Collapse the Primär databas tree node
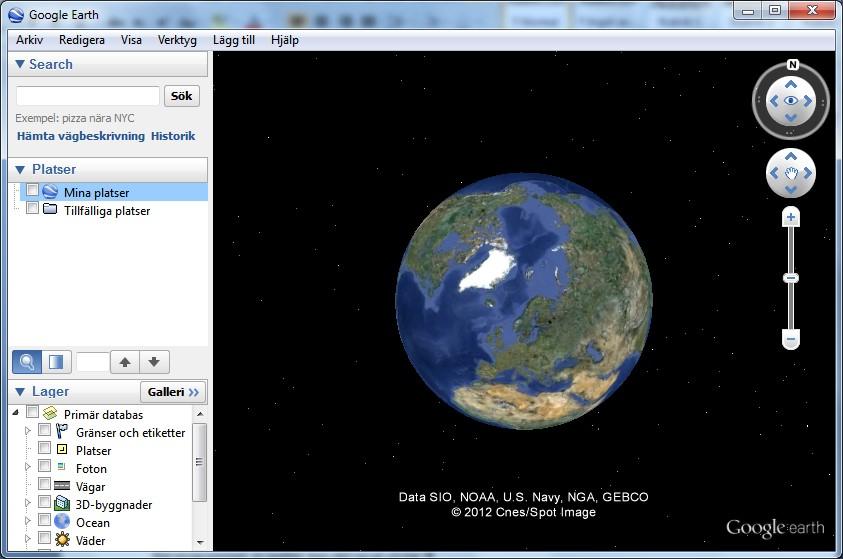Viewport: 843px width, 559px height. click(16, 413)
